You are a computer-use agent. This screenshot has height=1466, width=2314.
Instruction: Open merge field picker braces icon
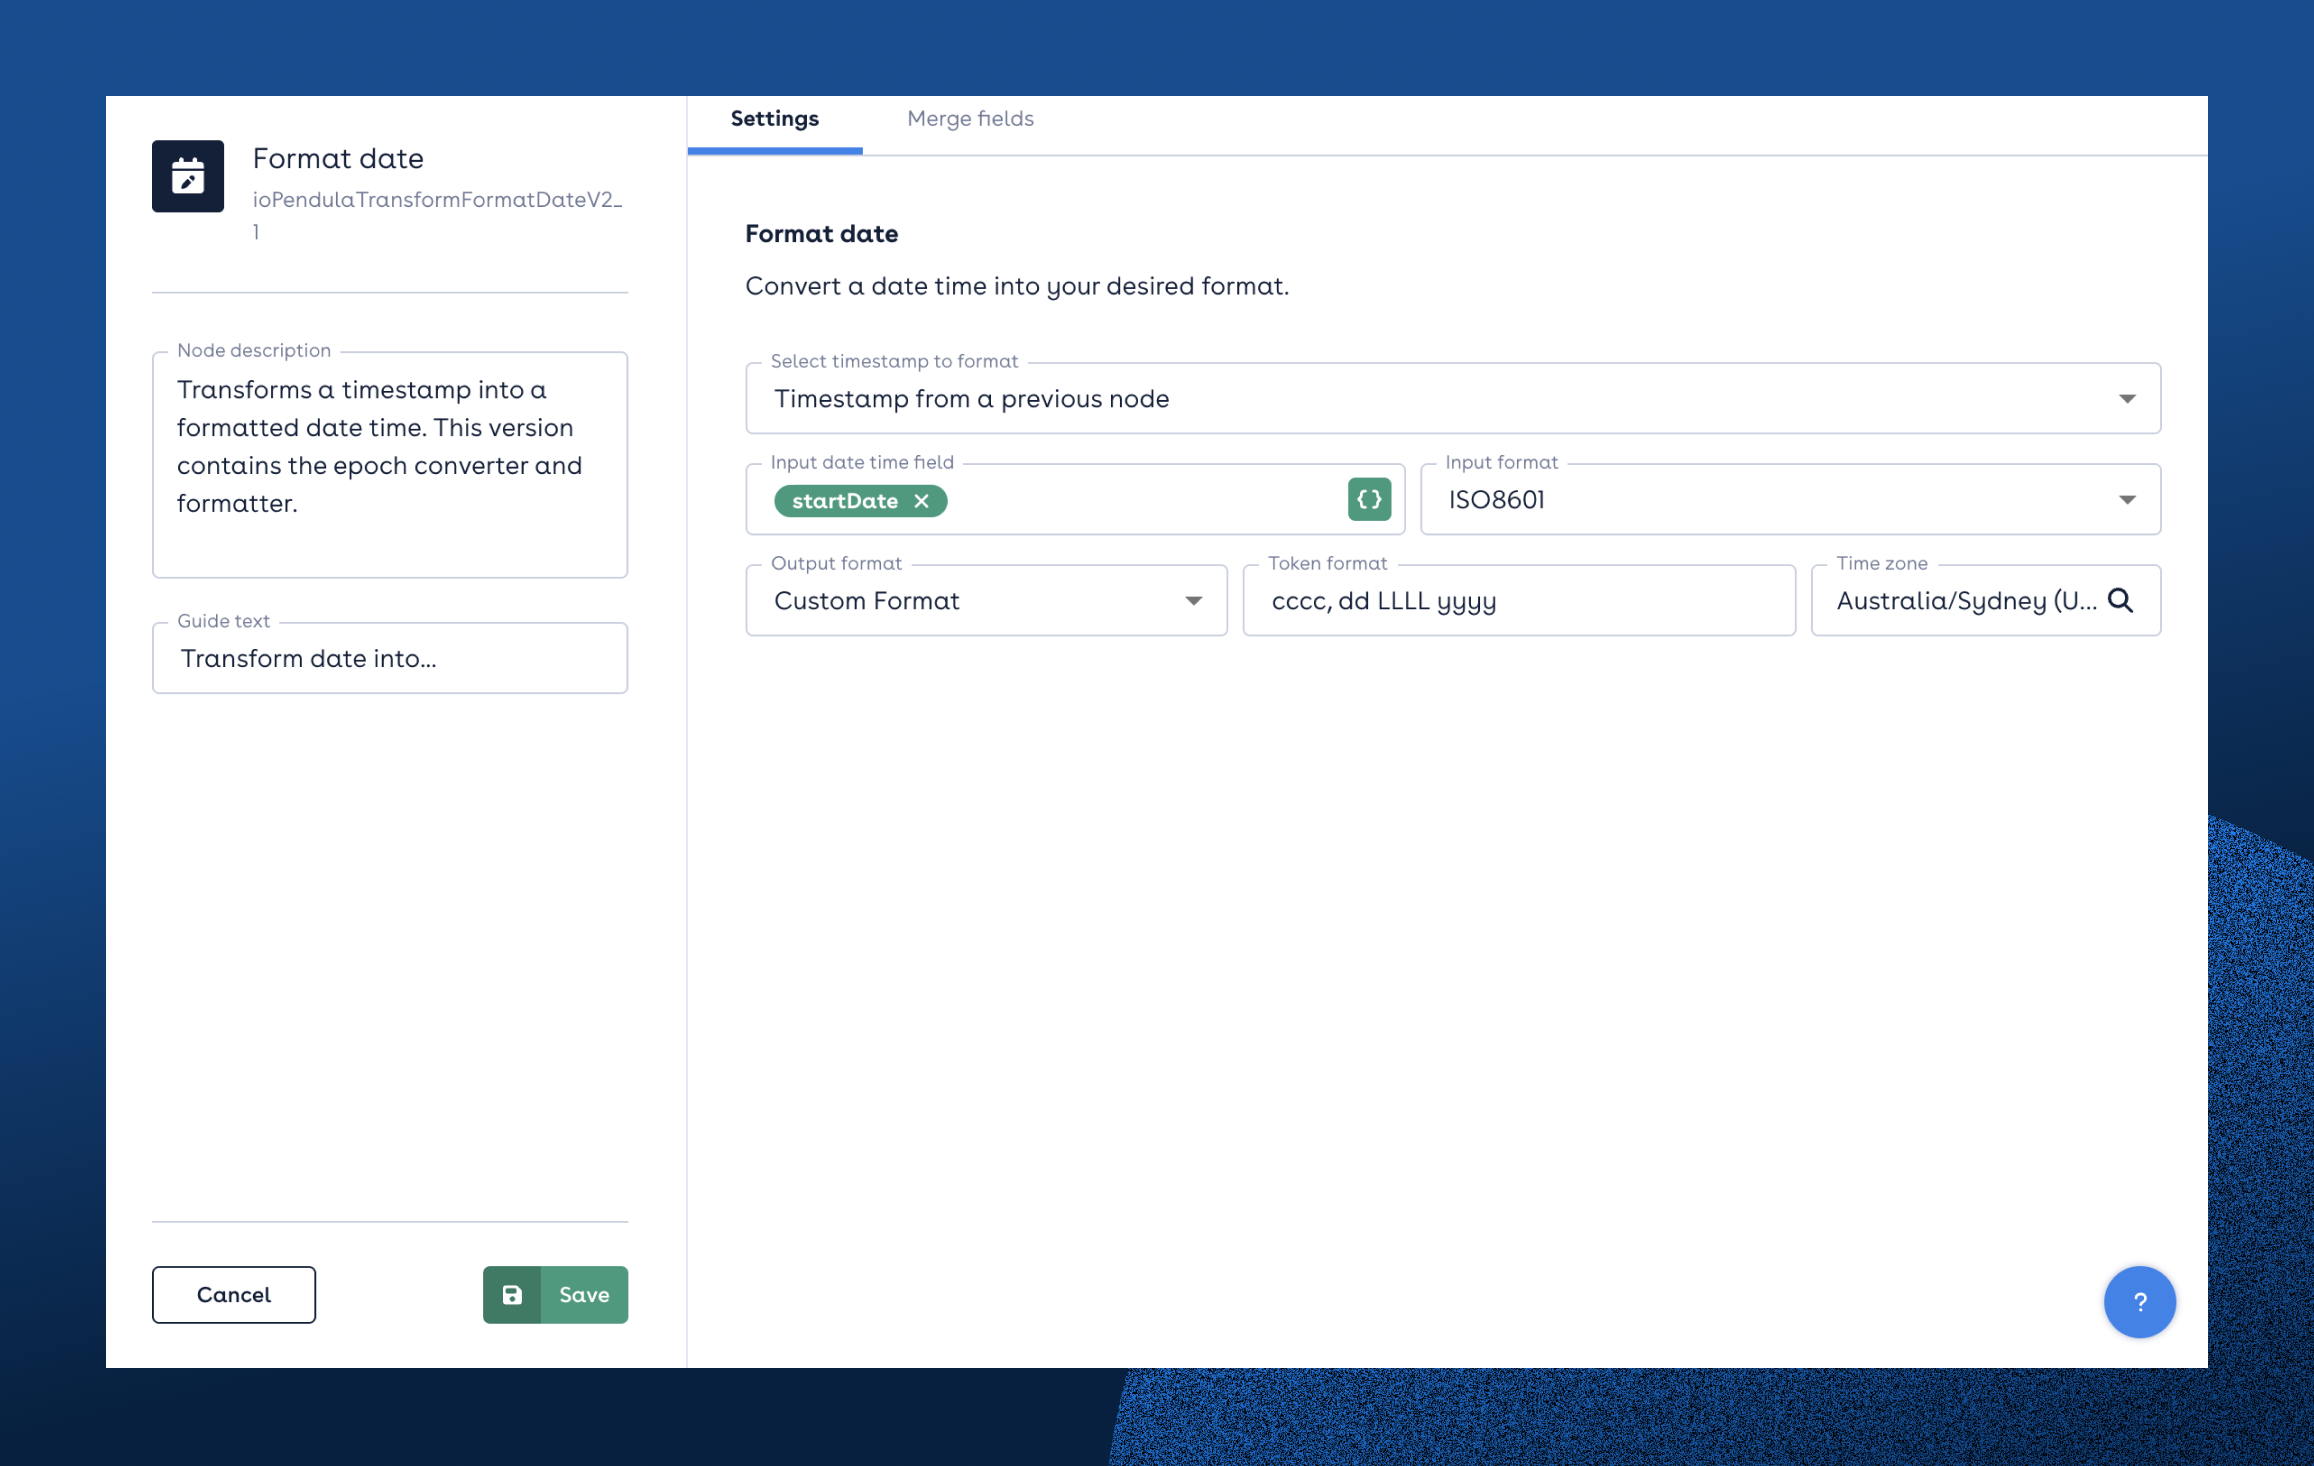[x=1369, y=499]
